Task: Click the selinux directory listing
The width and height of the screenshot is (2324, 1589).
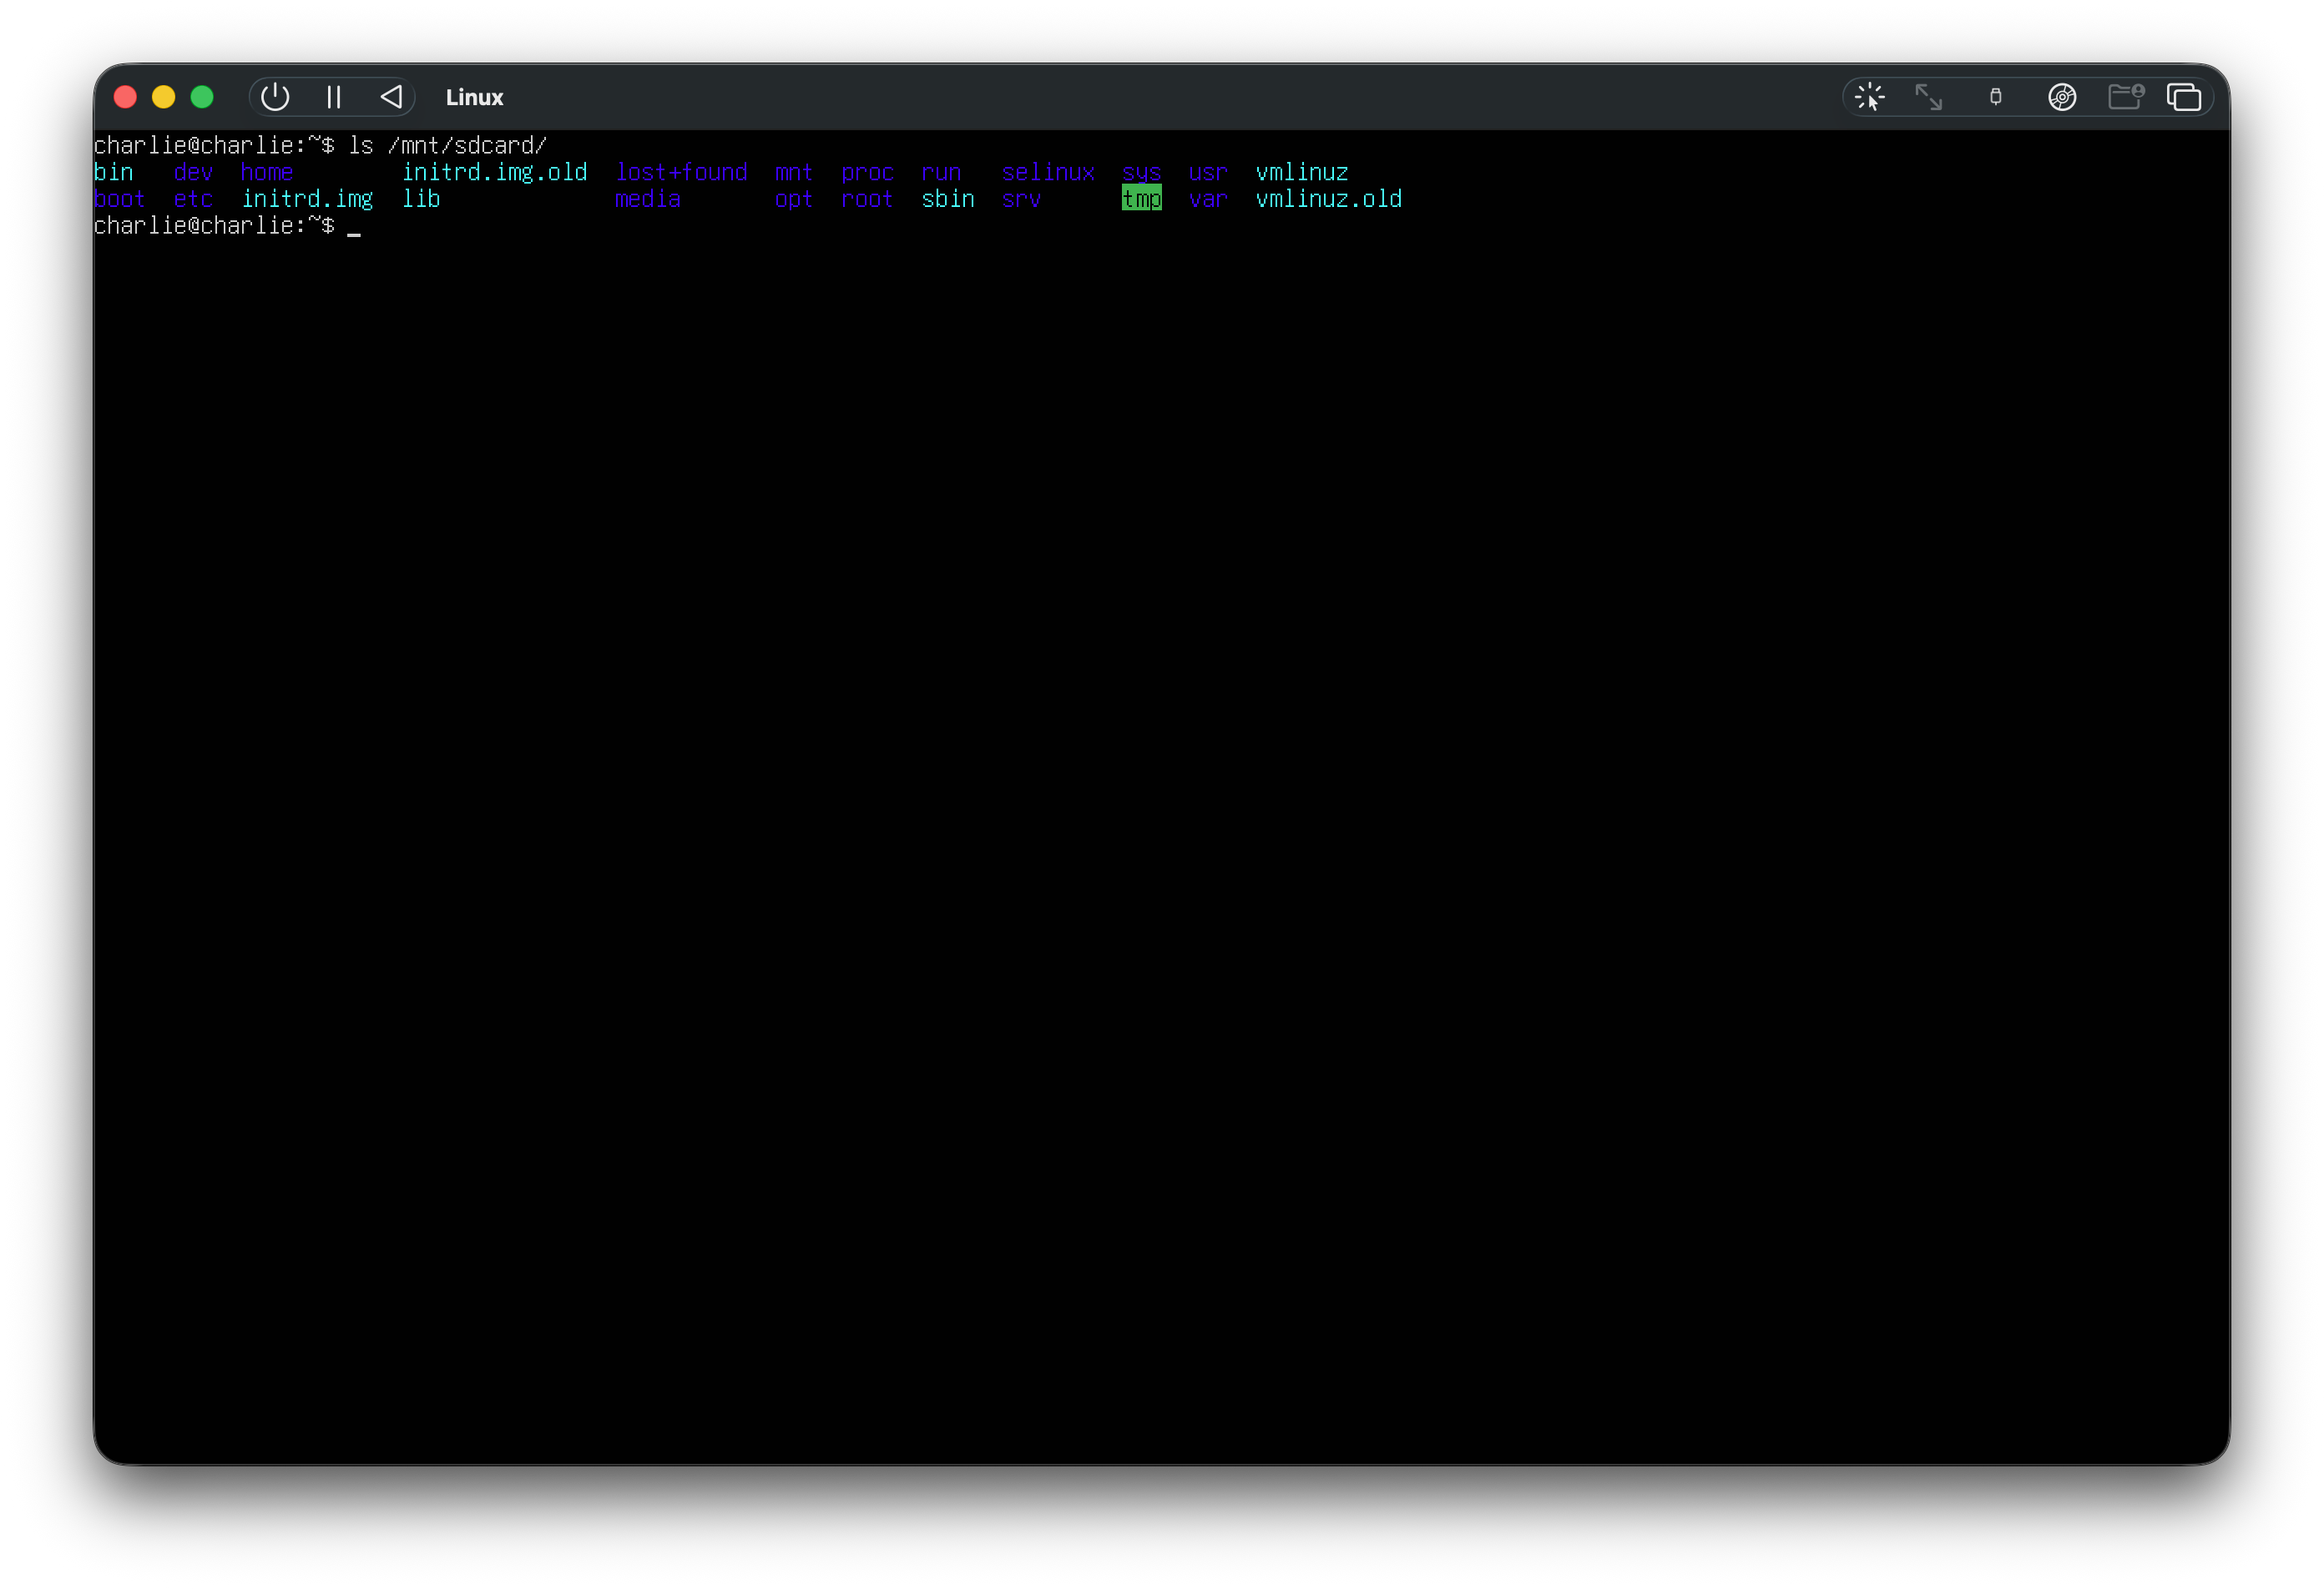Action: pos(1048,172)
